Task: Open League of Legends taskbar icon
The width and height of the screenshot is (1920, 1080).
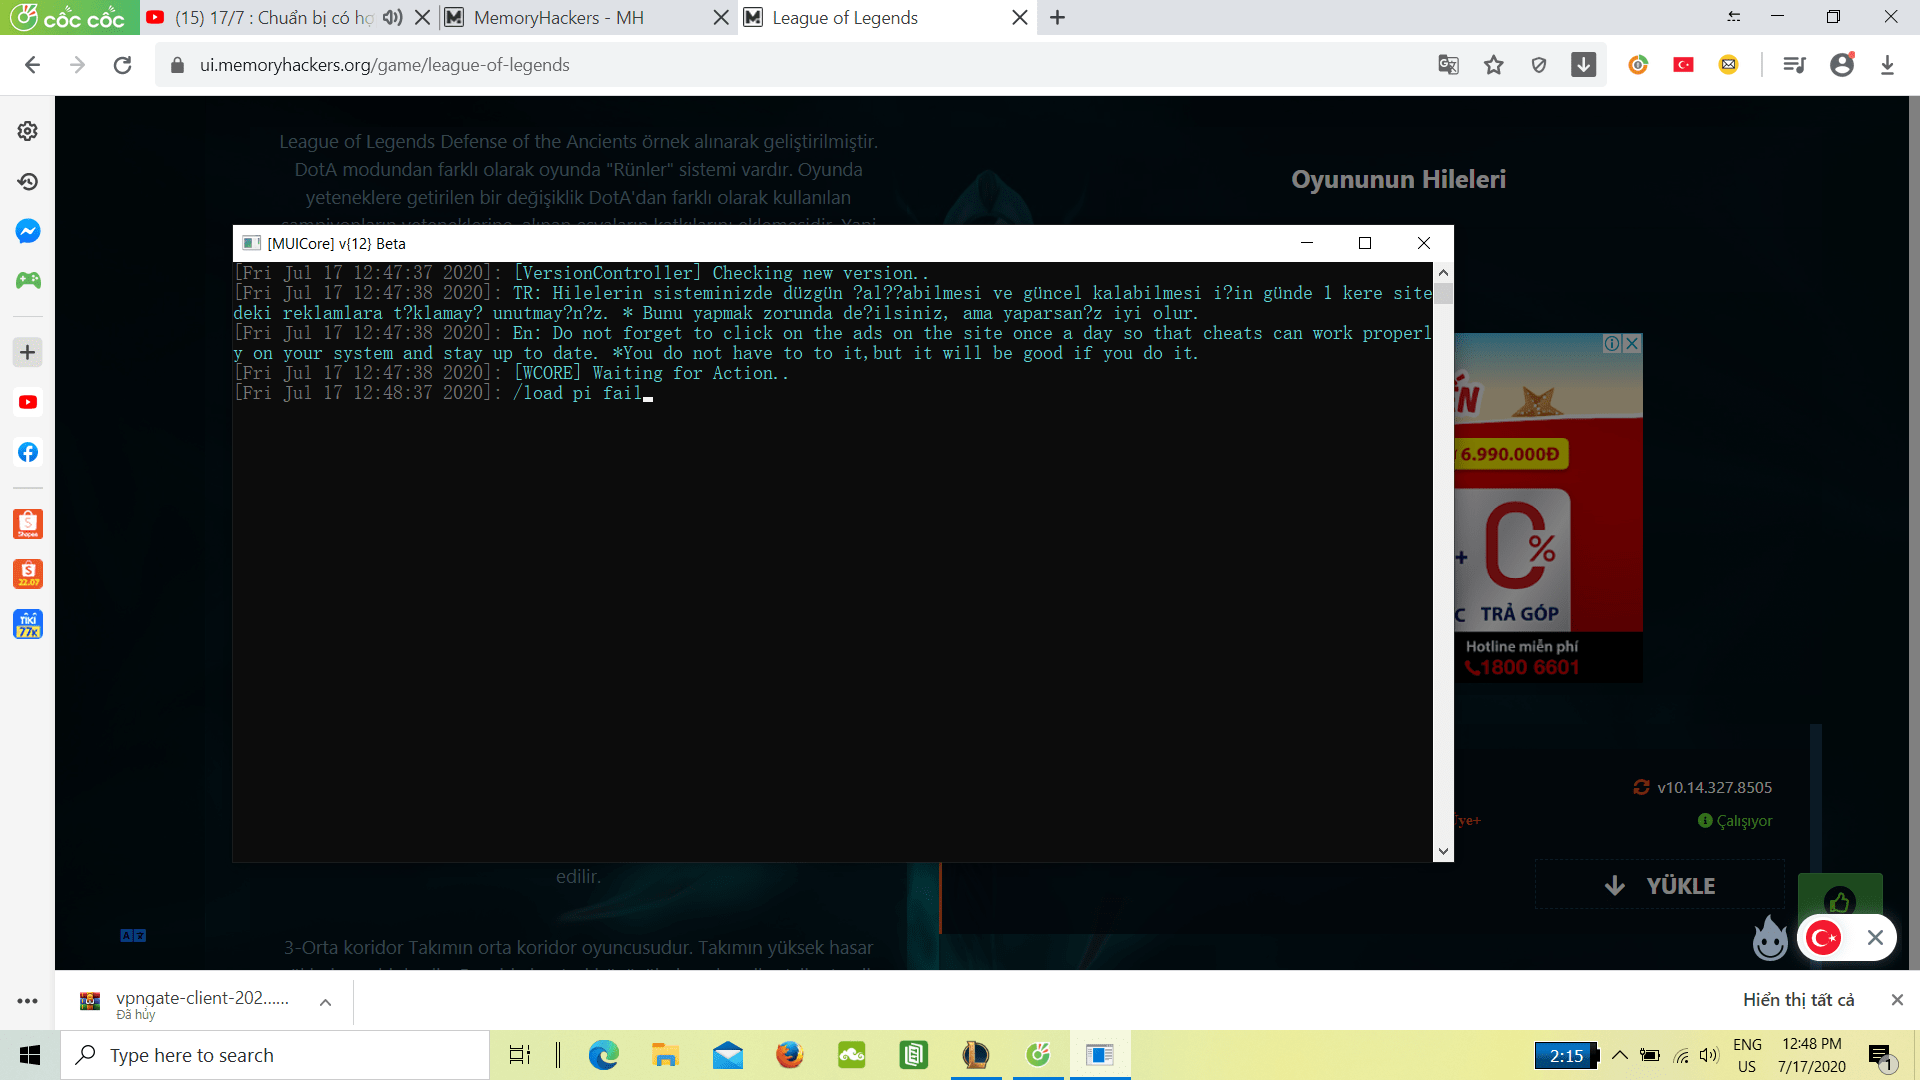Action: point(975,1055)
